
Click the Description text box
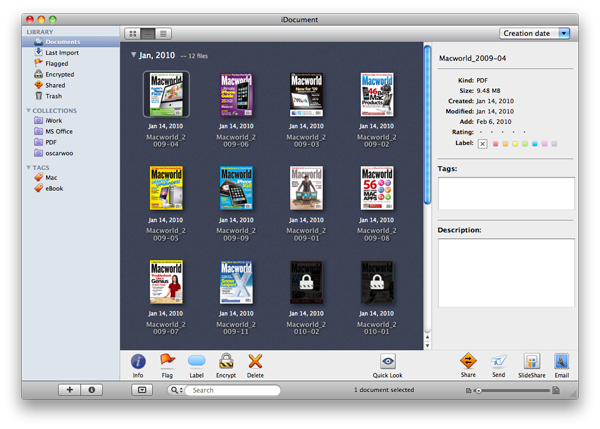tap(506, 273)
